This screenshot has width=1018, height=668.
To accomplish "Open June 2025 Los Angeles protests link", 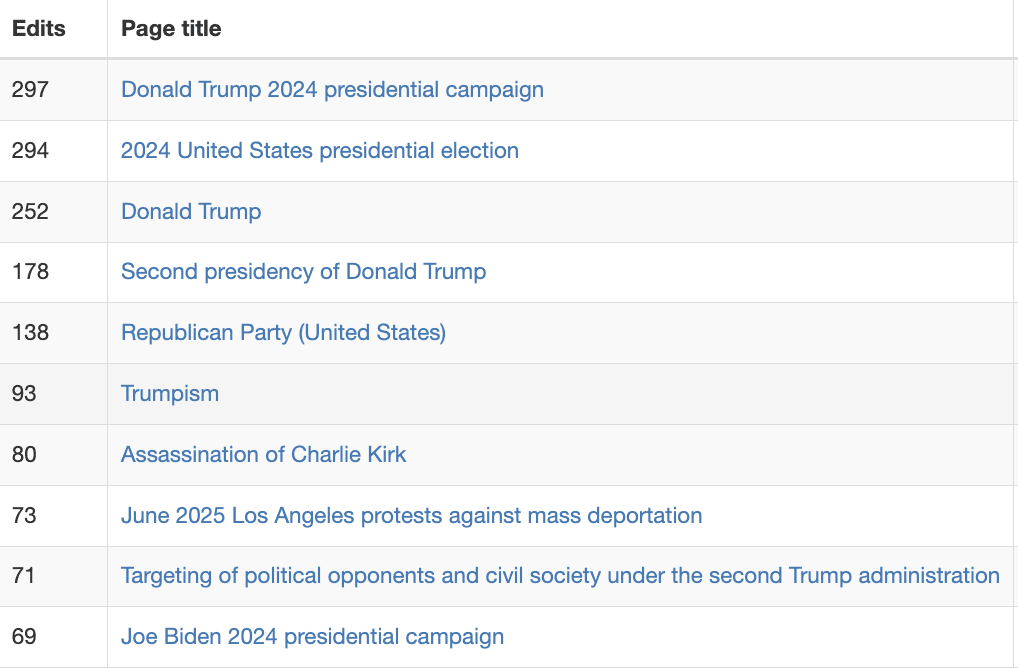I will coord(411,516).
